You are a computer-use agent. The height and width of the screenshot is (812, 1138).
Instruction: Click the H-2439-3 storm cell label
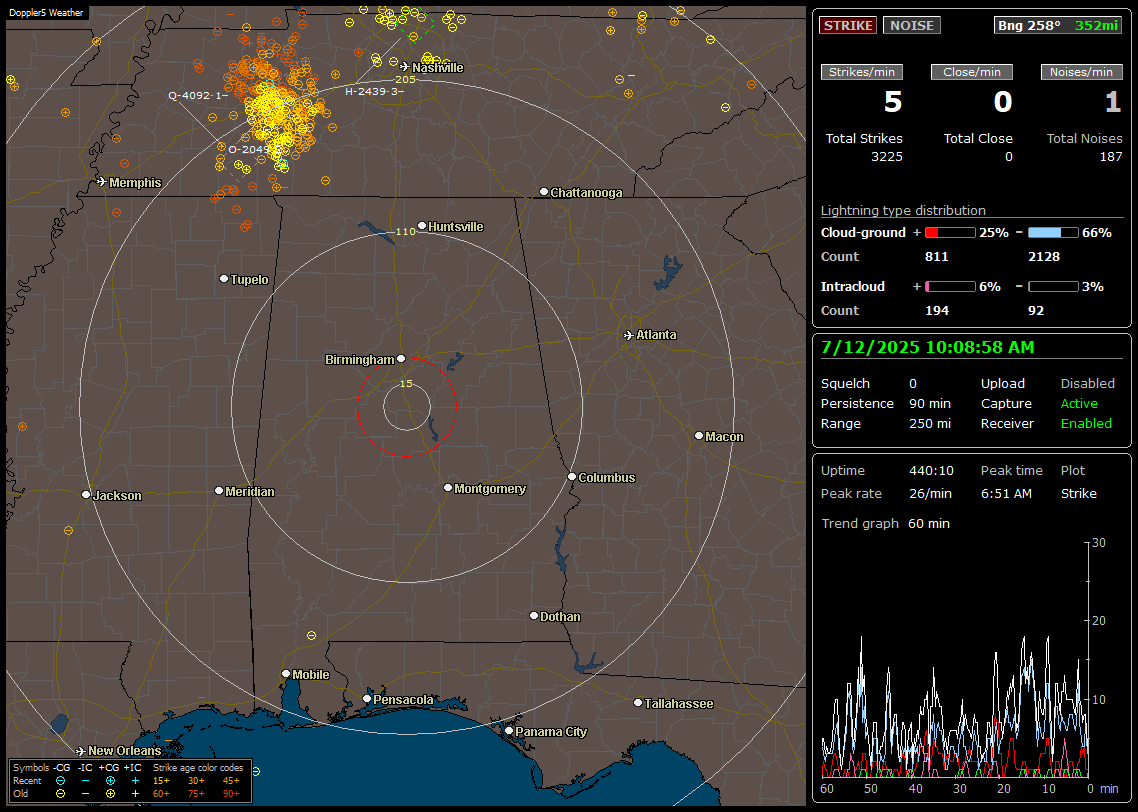point(373,91)
